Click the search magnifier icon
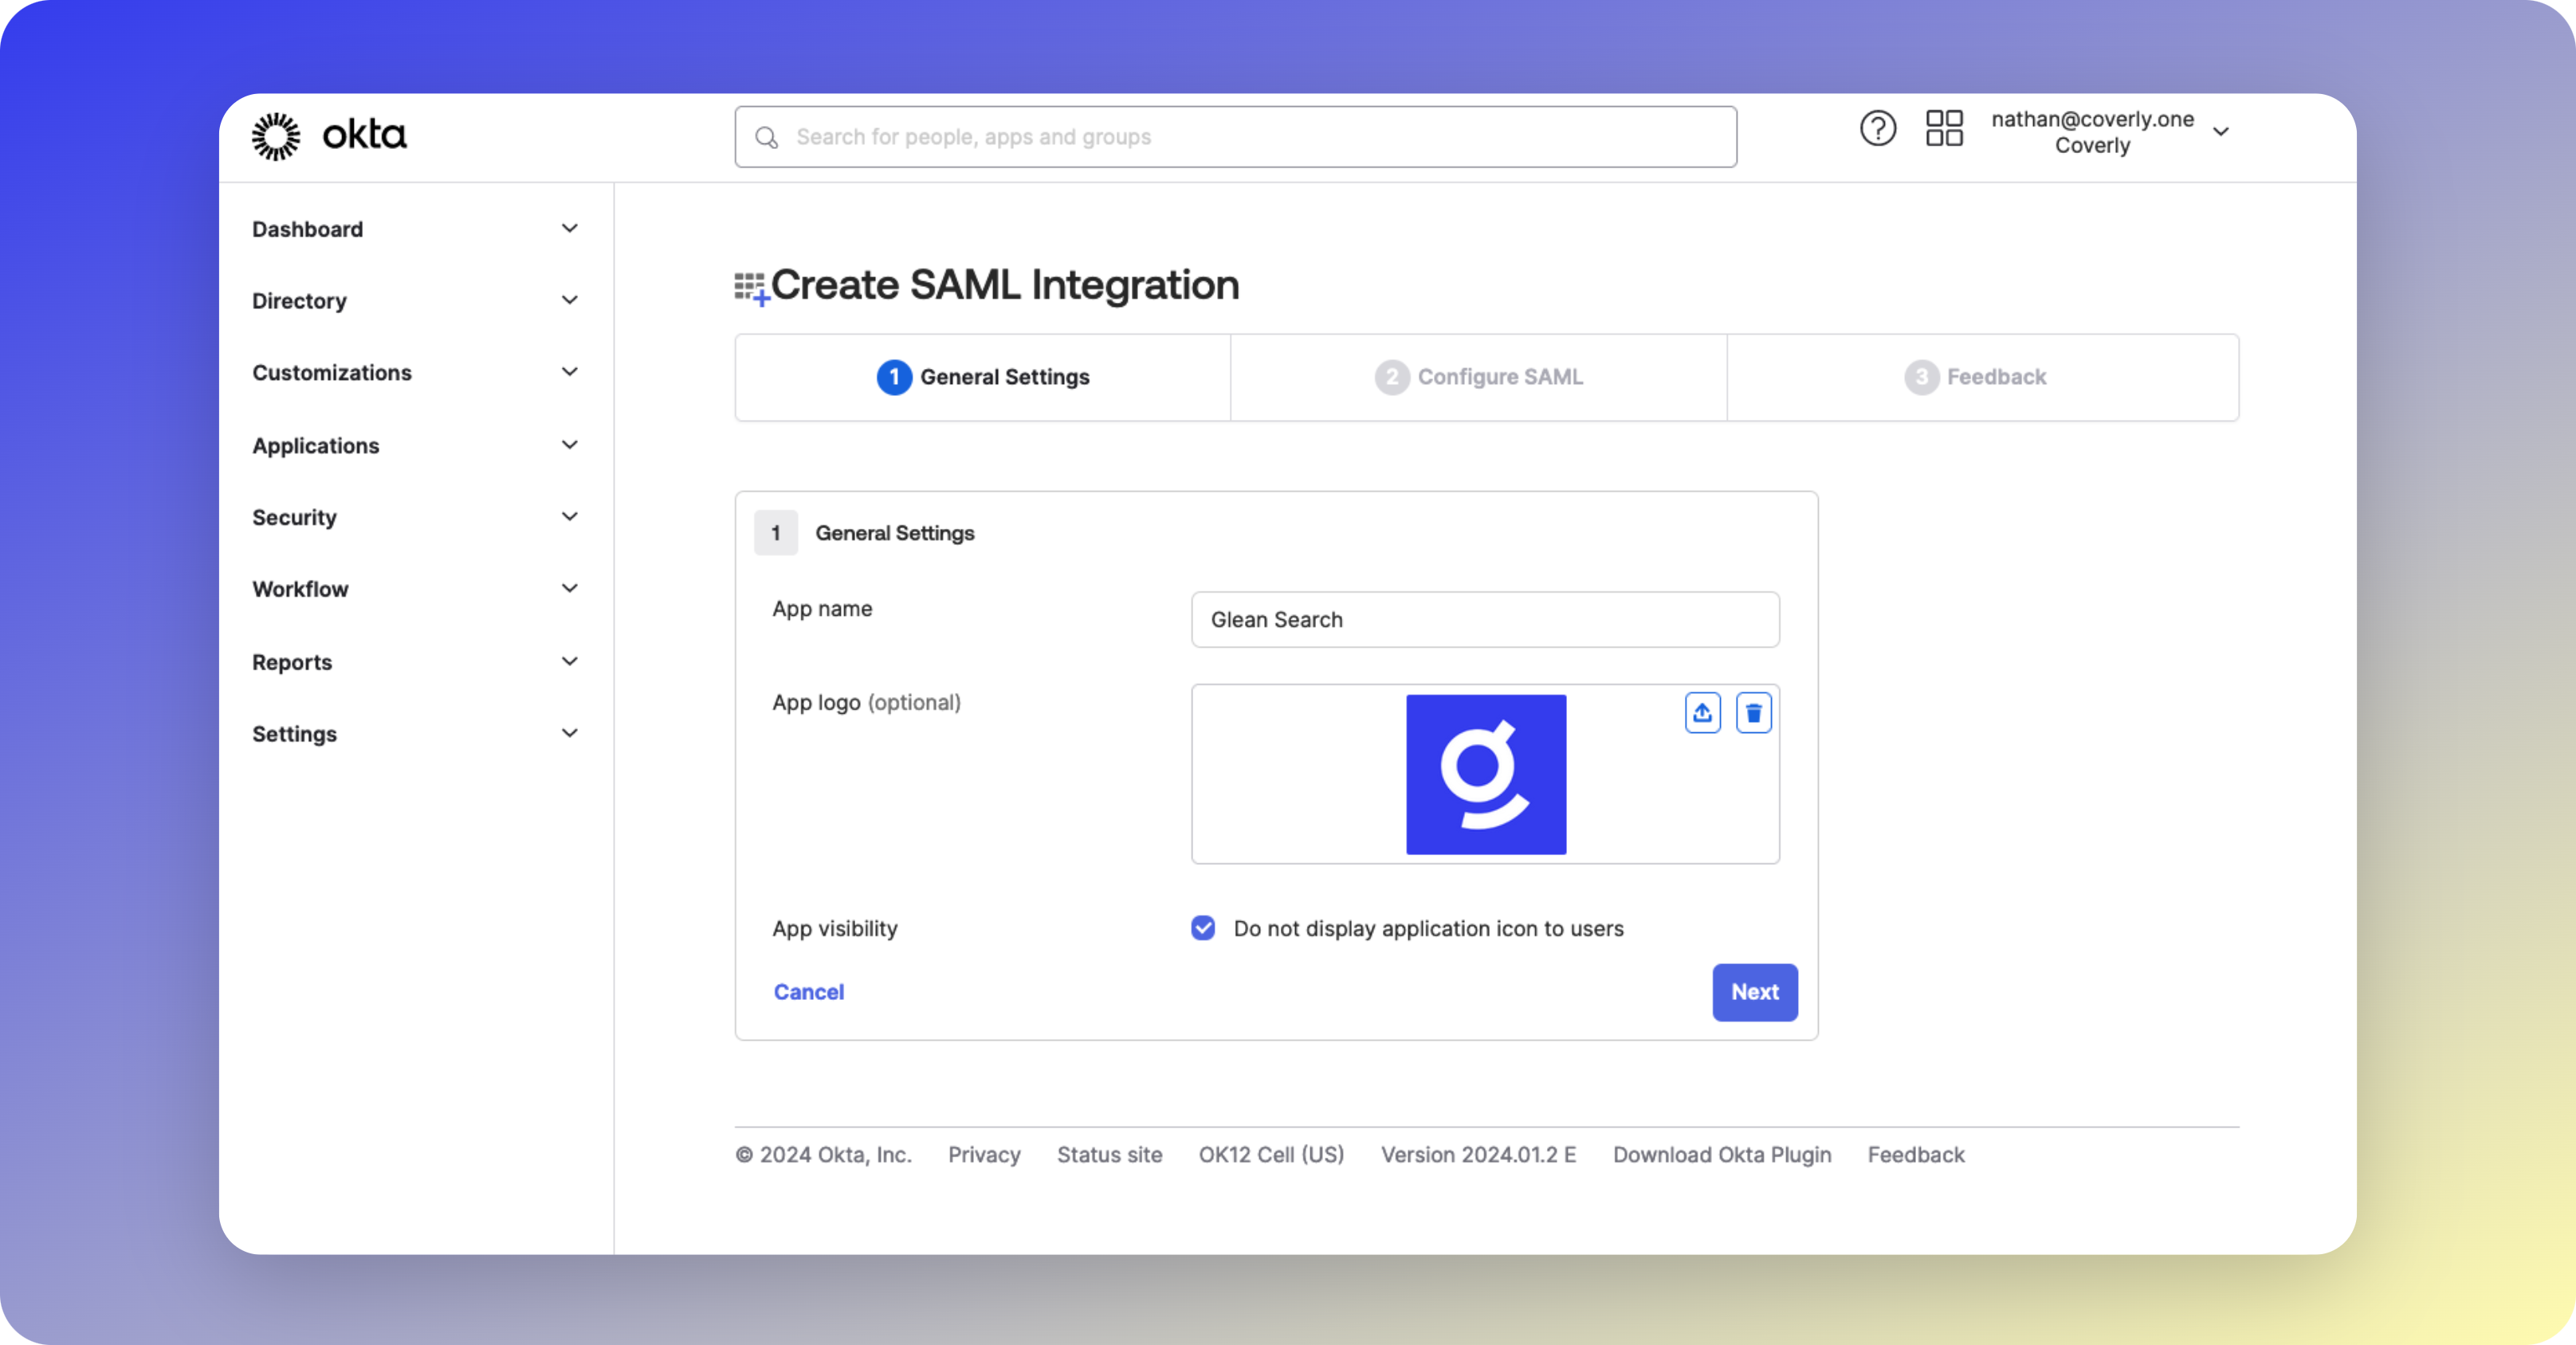 click(x=767, y=138)
